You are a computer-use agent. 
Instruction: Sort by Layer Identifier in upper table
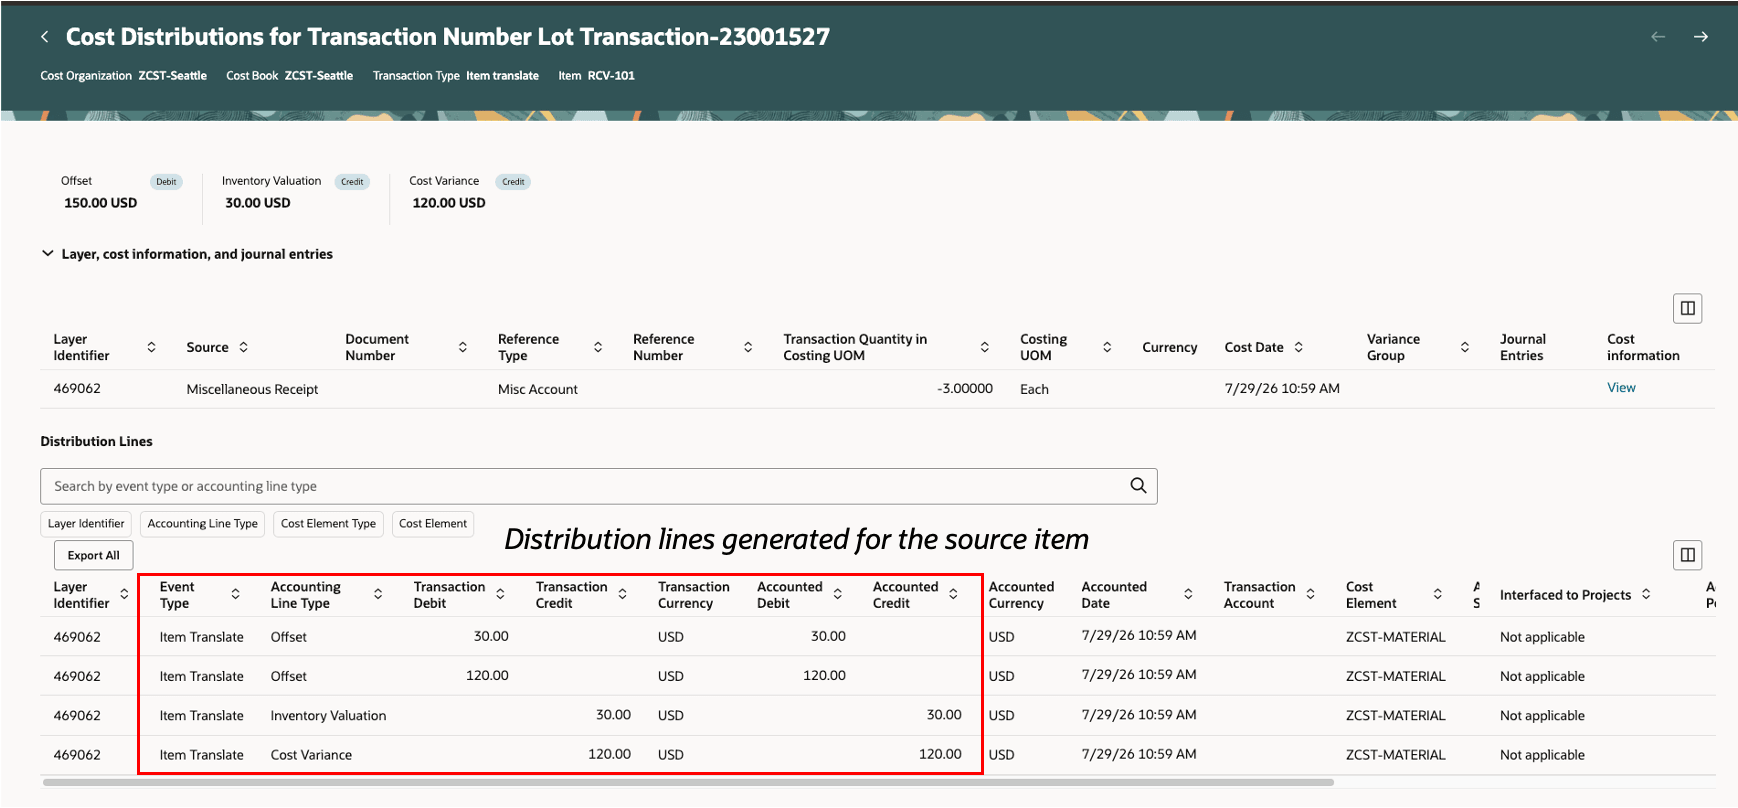click(x=151, y=347)
